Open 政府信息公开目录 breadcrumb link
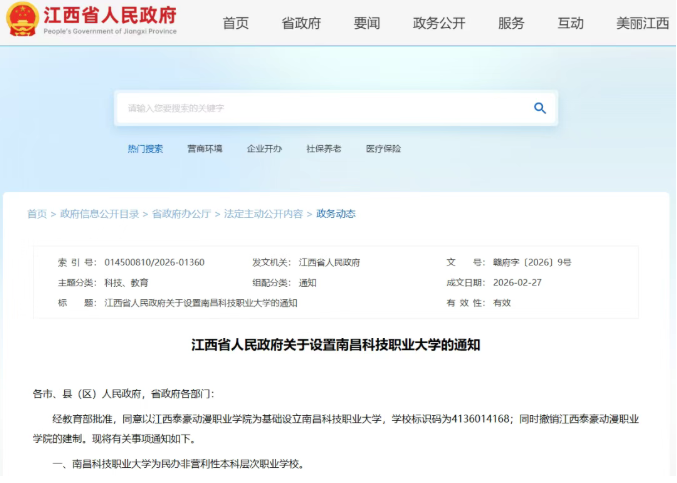The image size is (677, 483). coord(100,214)
